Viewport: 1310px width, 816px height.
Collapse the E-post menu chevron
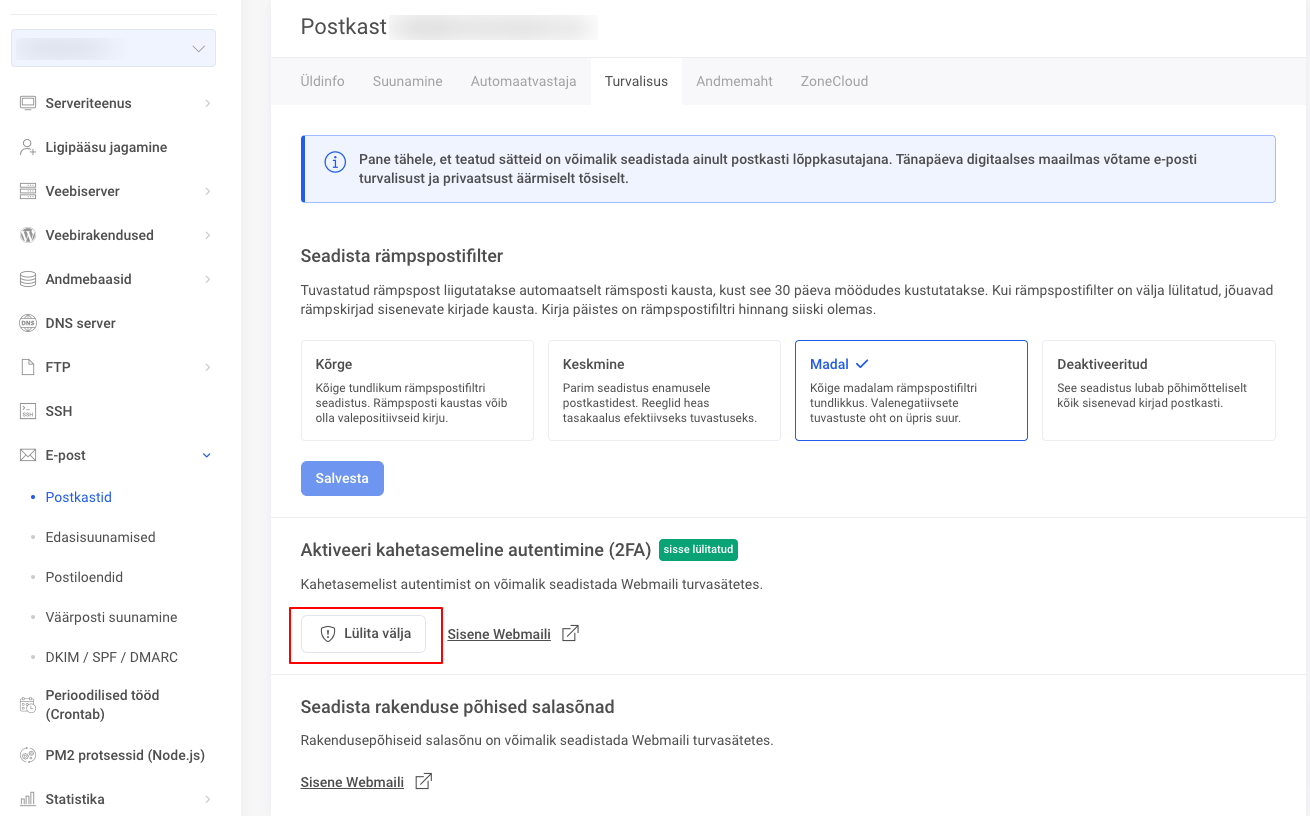click(x=207, y=455)
